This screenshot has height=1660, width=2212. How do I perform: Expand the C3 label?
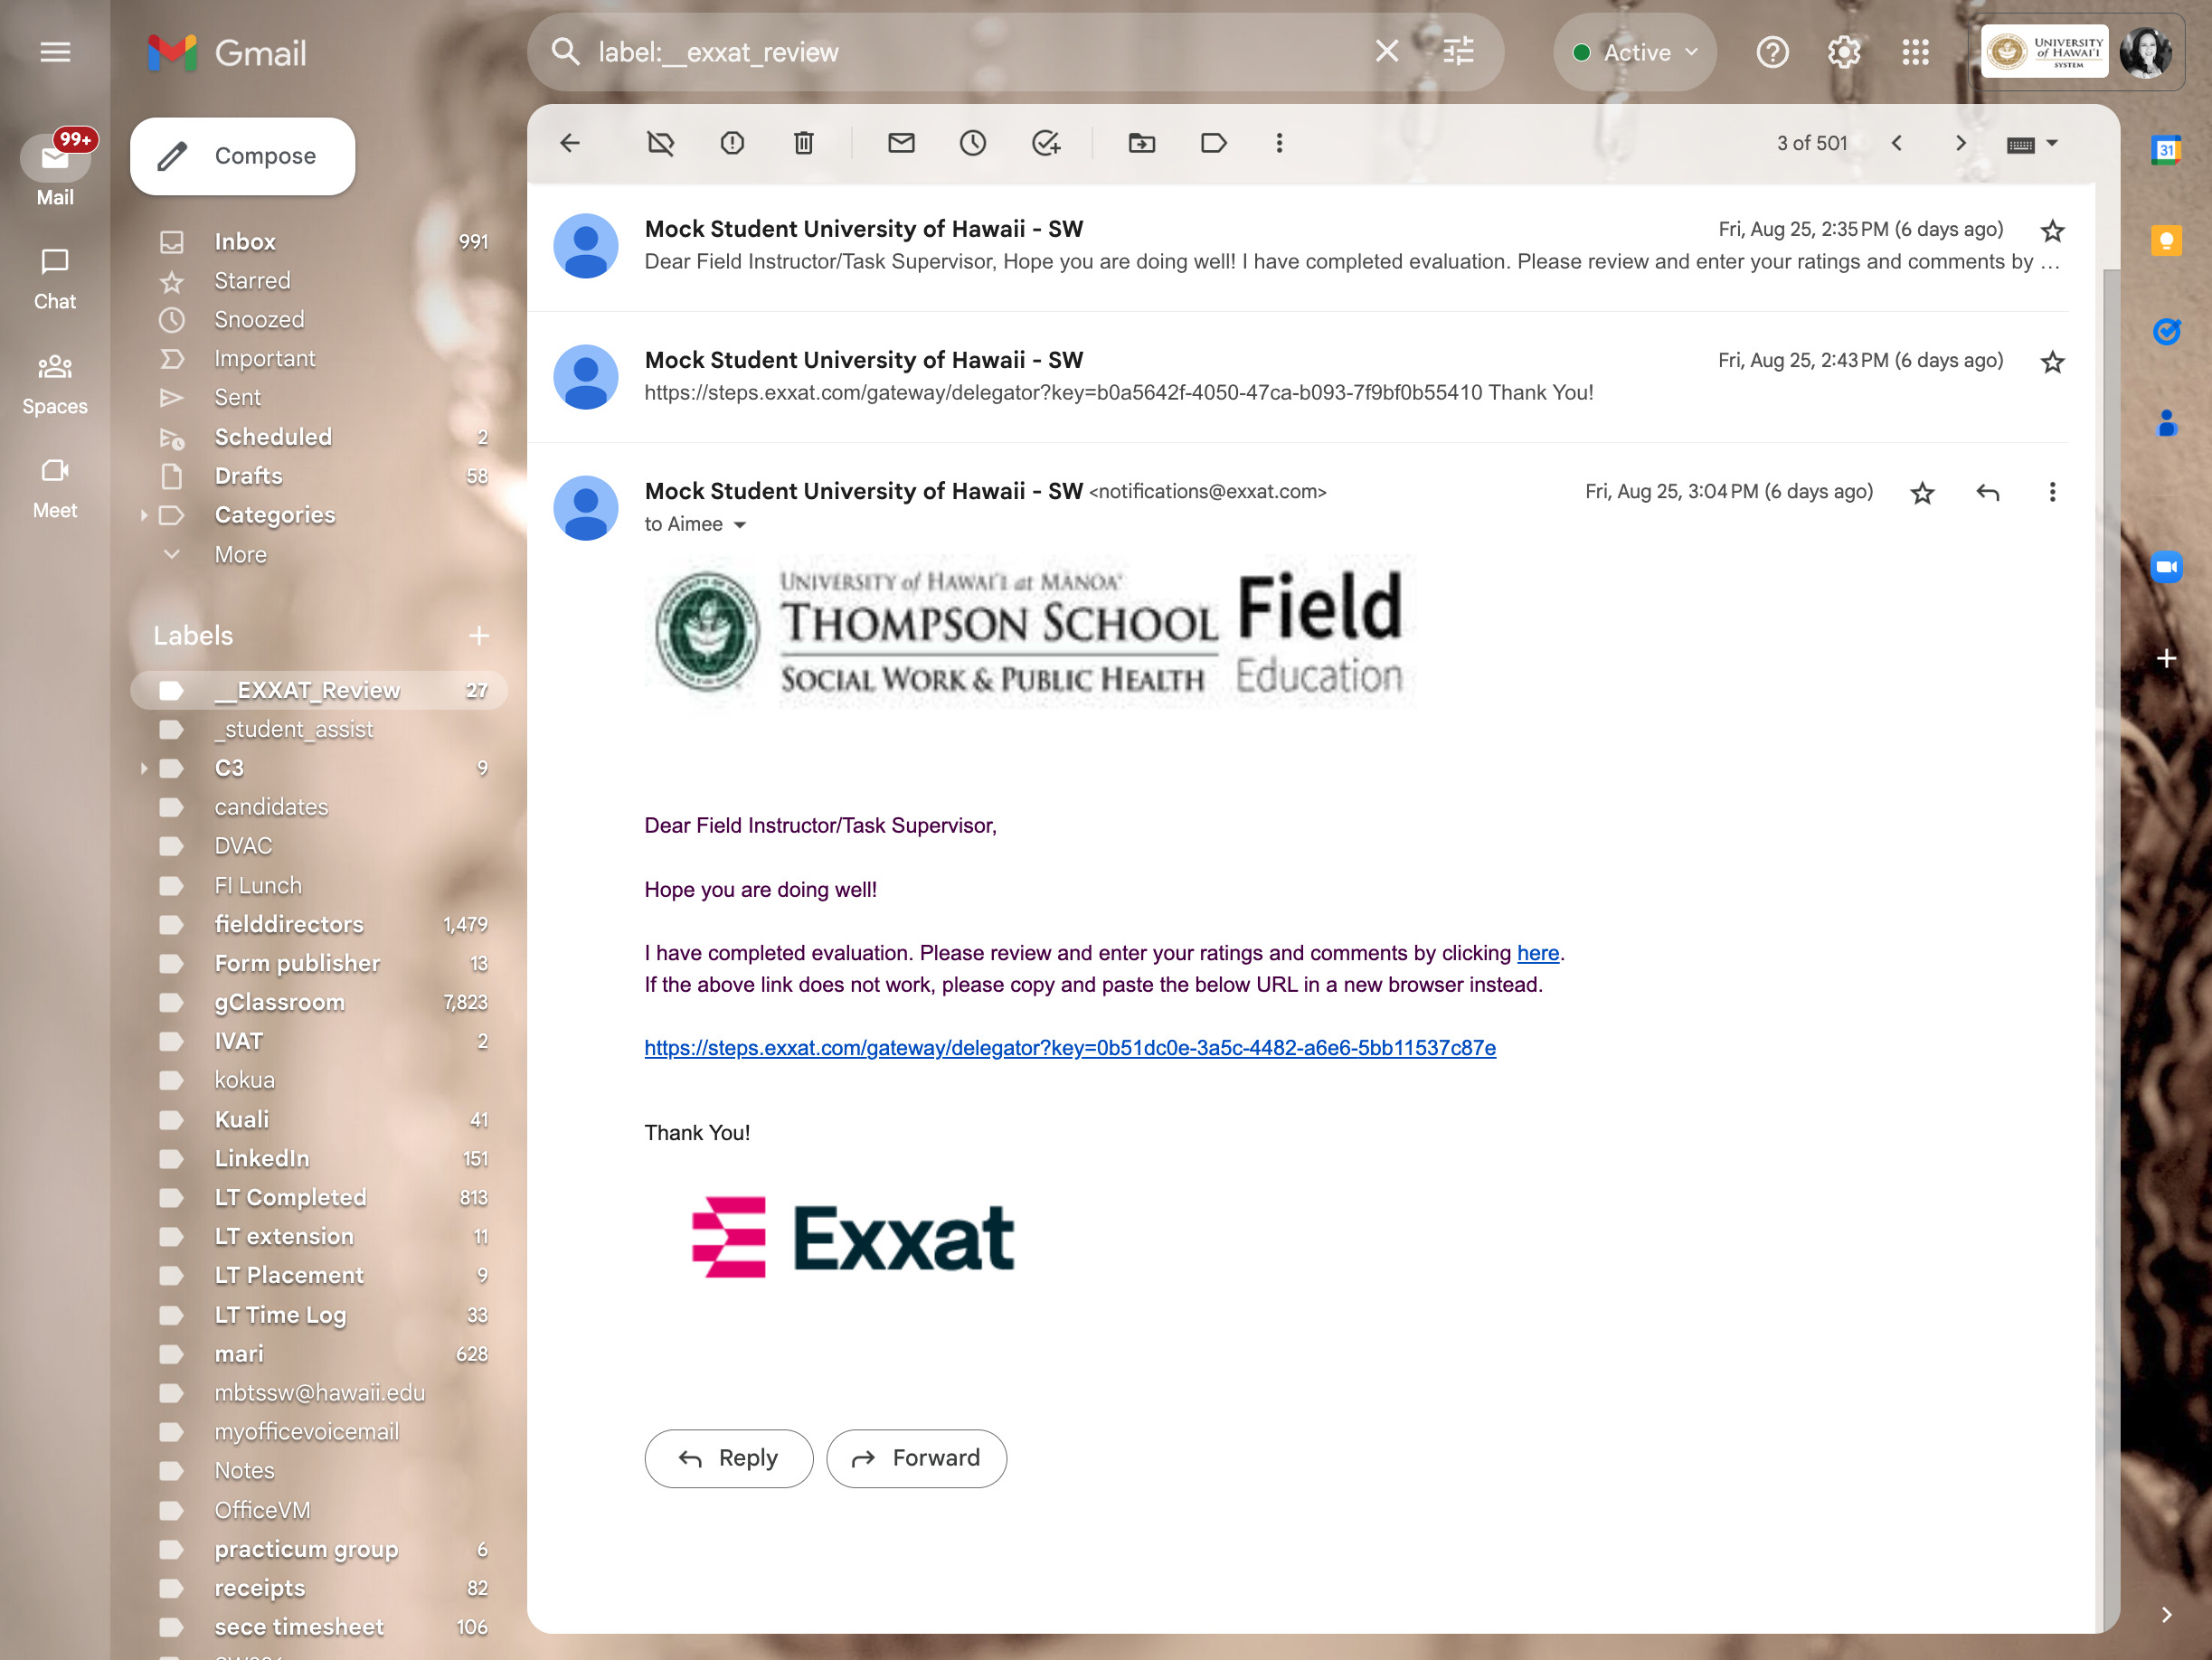click(144, 769)
